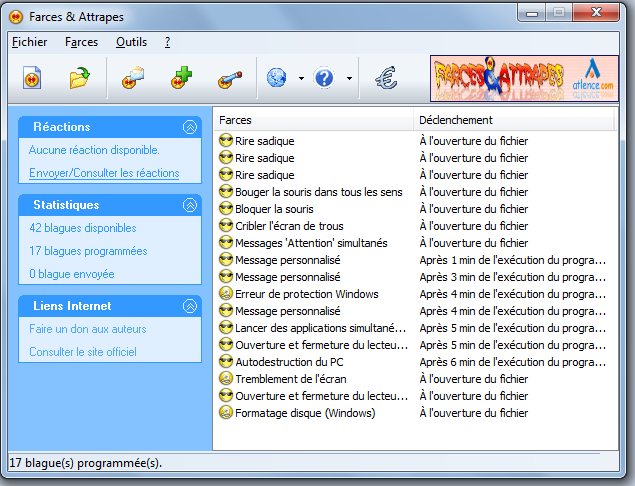The height and width of the screenshot is (486, 635).
Task: Click 'Après 1 min de l'exécution' trigger cell
Action: pyautogui.click(x=513, y=260)
